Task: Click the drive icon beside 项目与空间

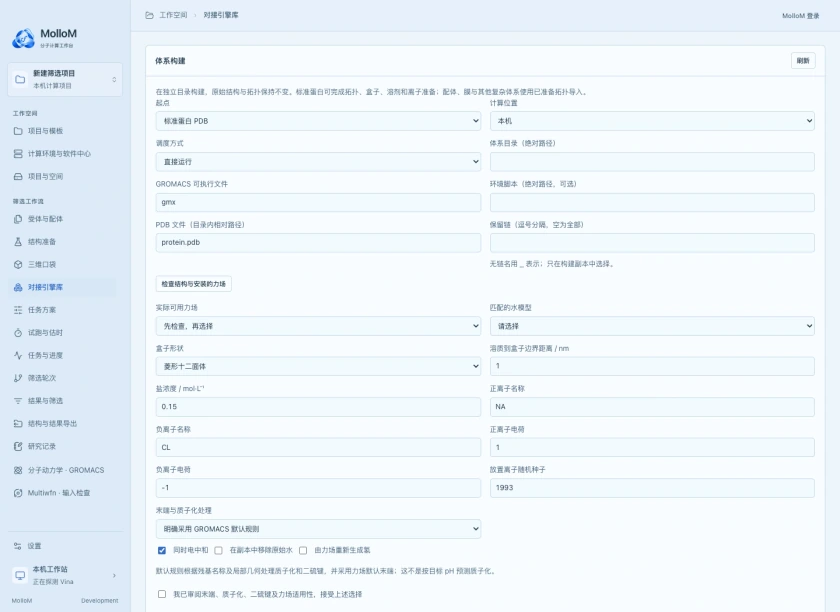Action: (x=18, y=176)
